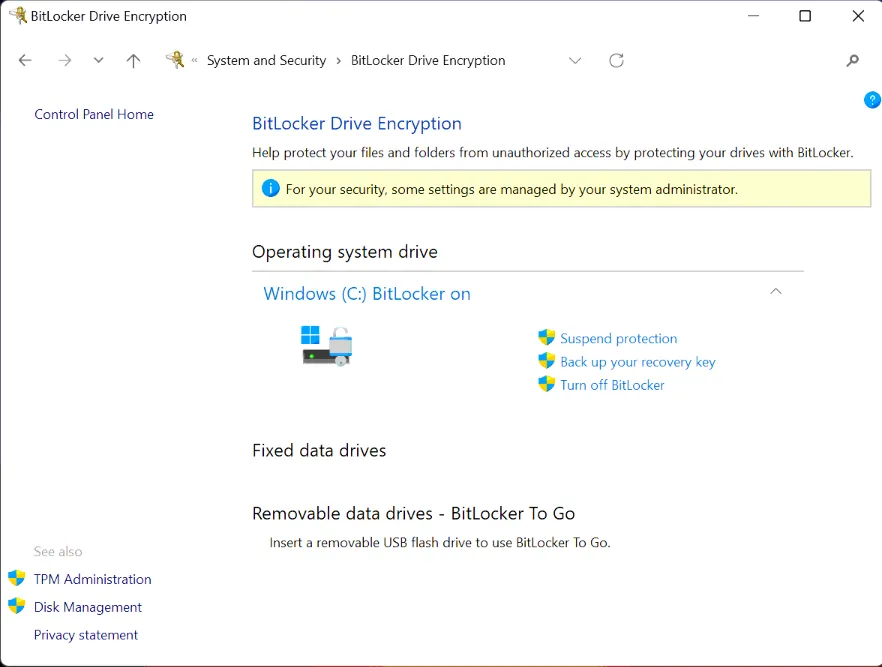Image resolution: width=882 pixels, height=667 pixels.
Task: Minimize the BitLocker window
Action: point(753,16)
